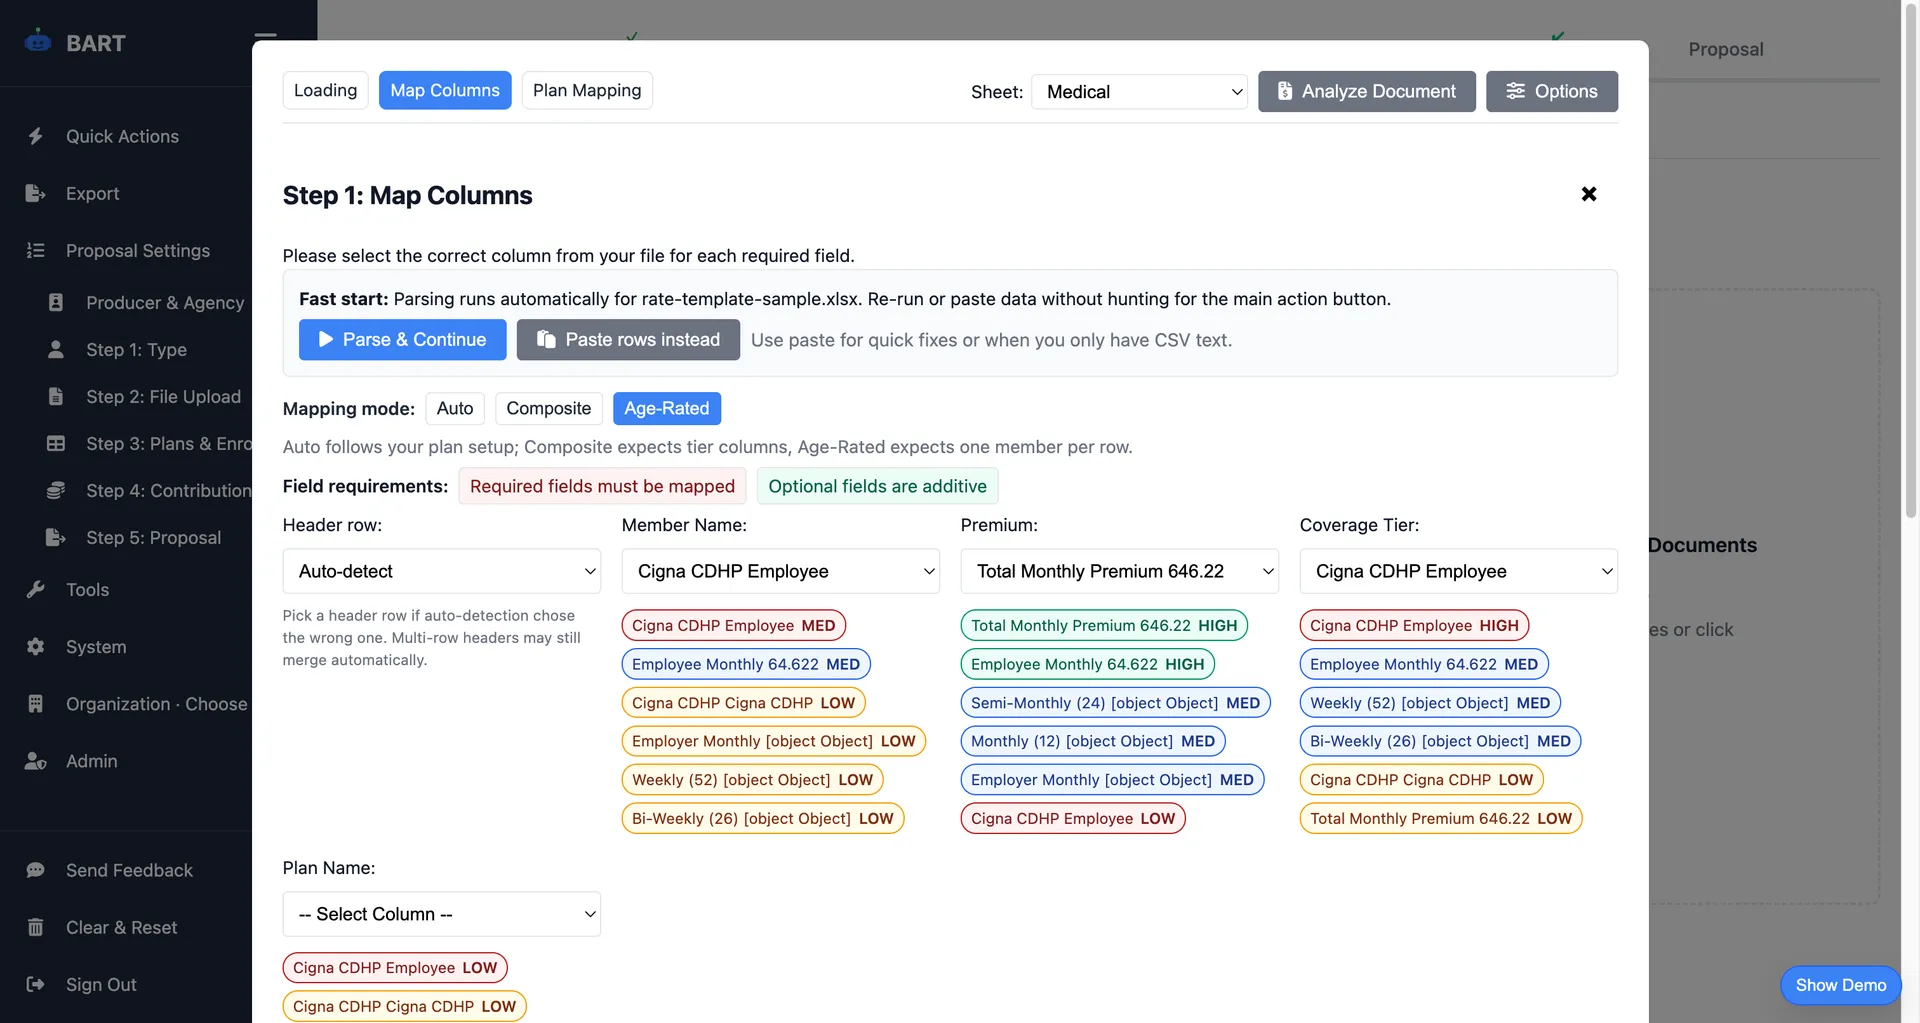Switch mapping mode to Composite

[548, 408]
